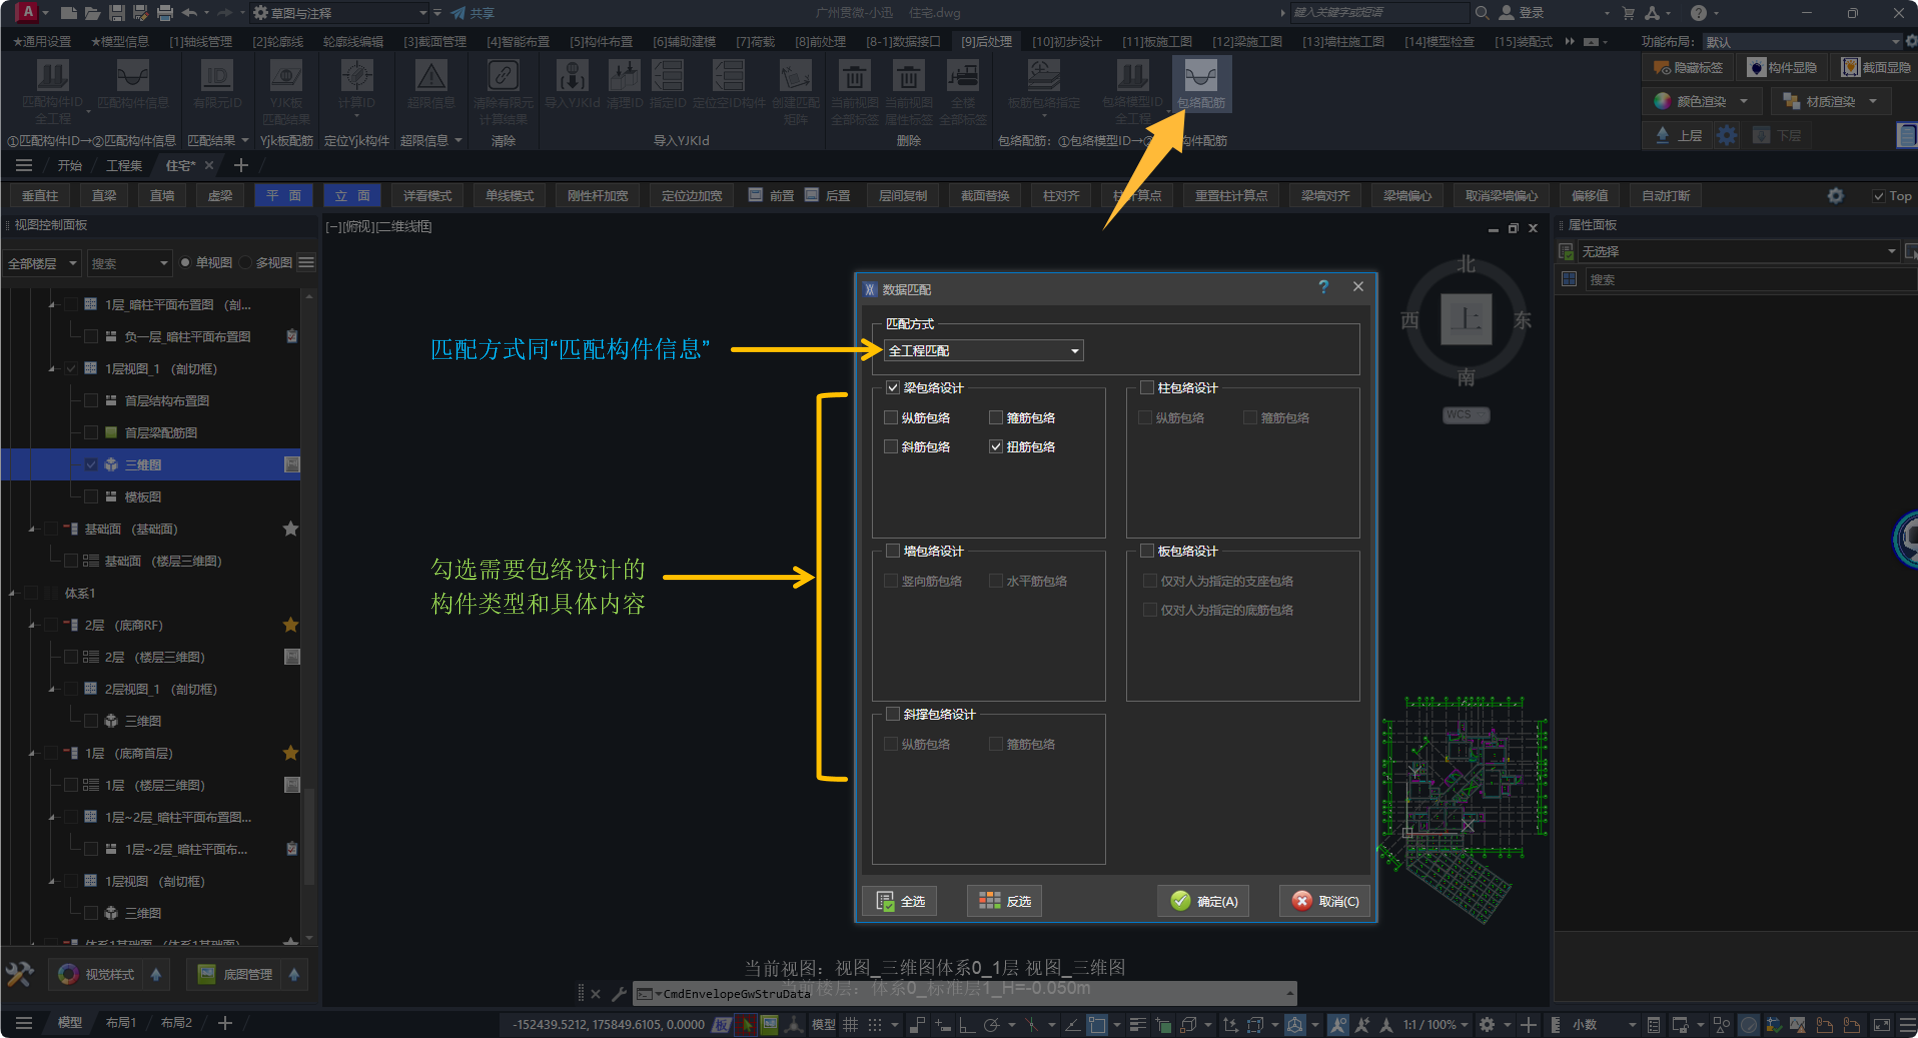
Task: Uncheck the 扭筋包络 checkbox
Action: click(996, 447)
